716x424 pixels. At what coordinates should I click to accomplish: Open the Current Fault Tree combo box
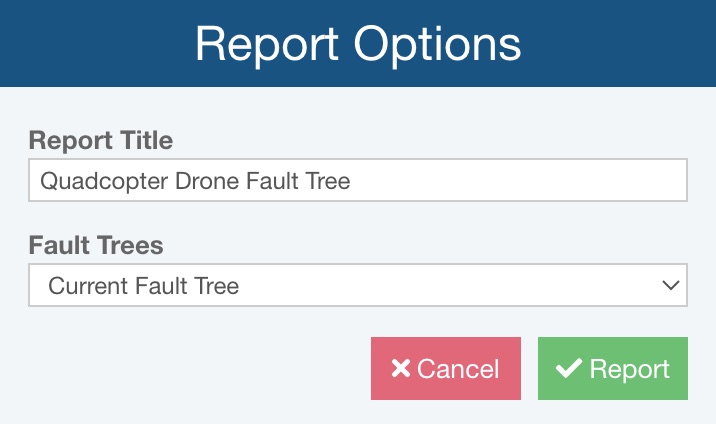point(357,286)
